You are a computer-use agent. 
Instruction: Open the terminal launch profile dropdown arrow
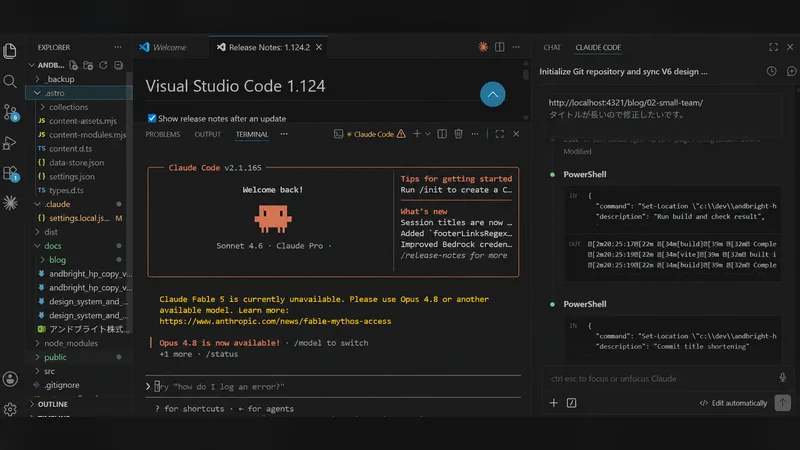[x=428, y=134]
